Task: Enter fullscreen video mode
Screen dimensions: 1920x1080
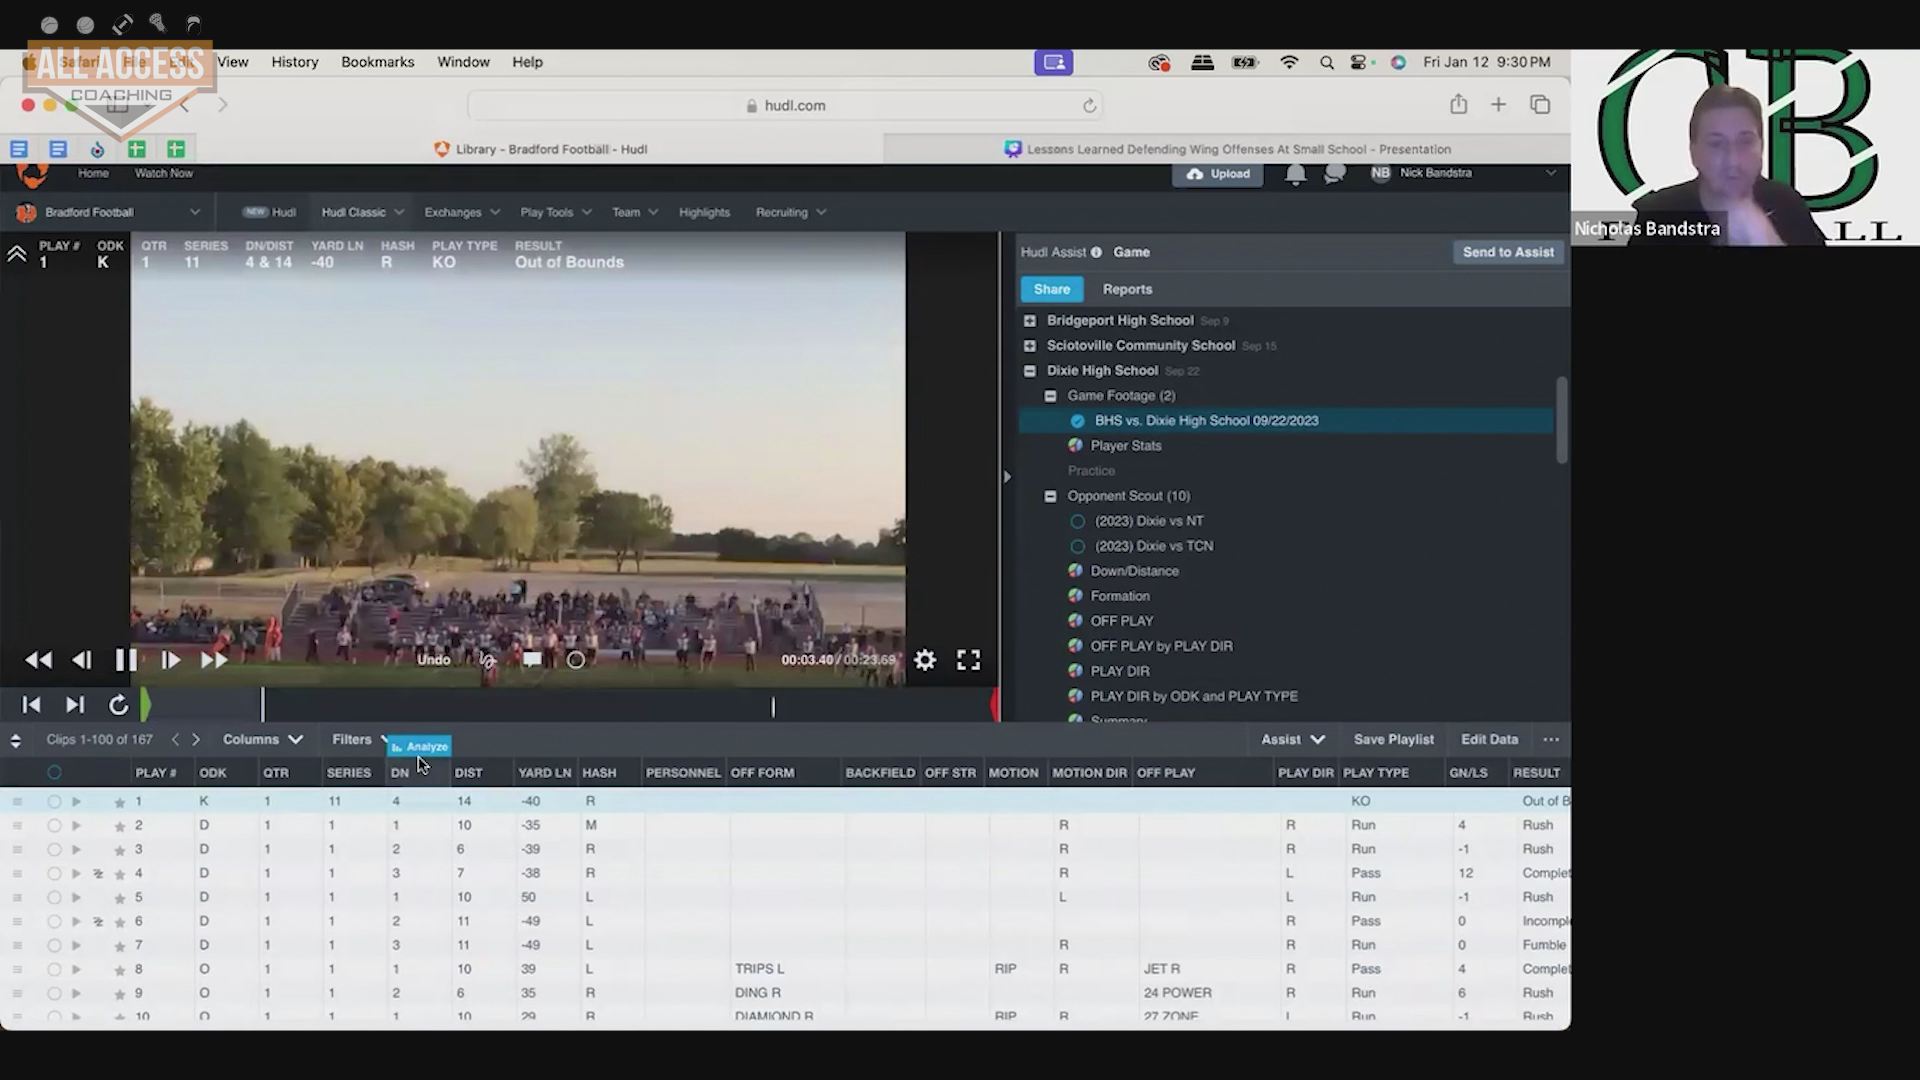Action: tap(968, 660)
